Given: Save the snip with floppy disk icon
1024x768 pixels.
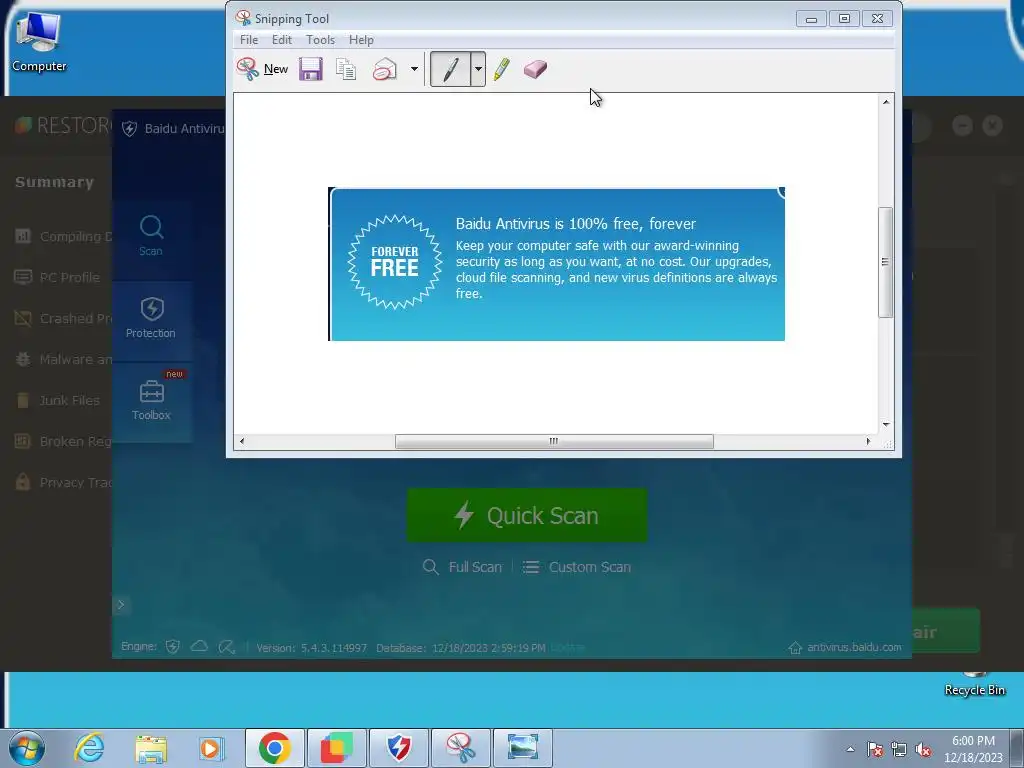Looking at the screenshot, I should click(311, 69).
